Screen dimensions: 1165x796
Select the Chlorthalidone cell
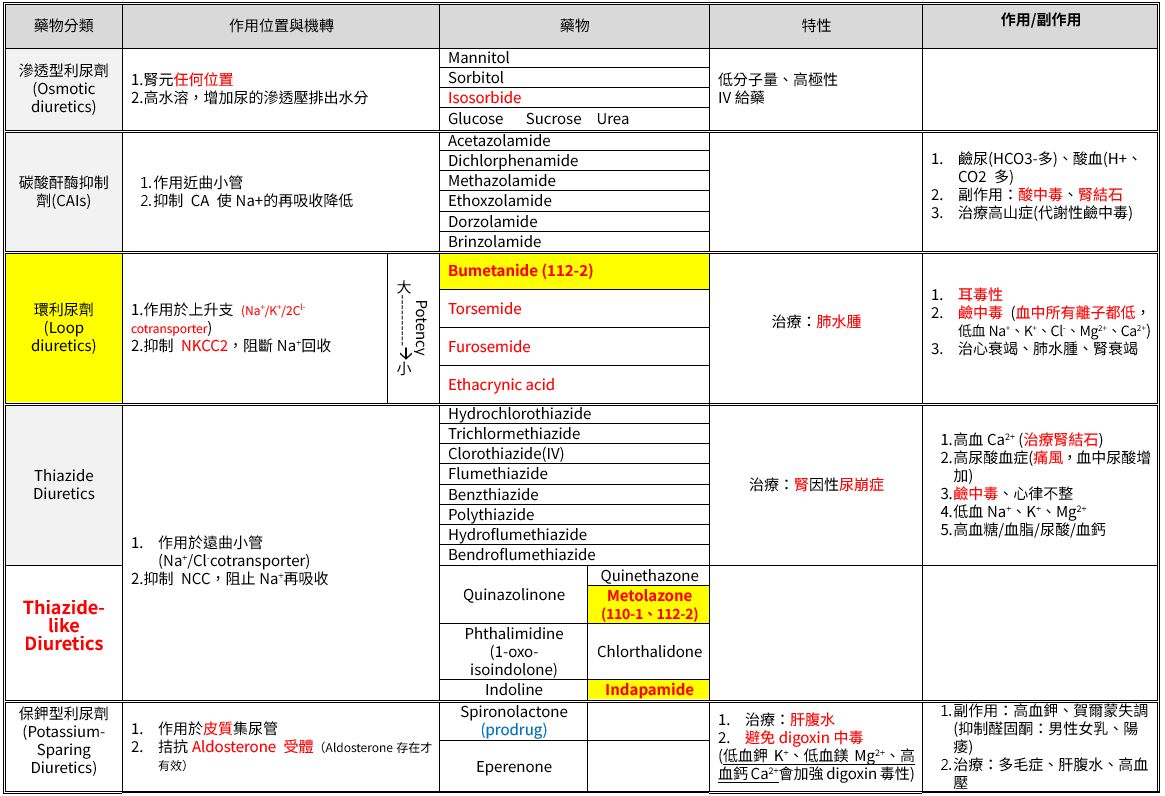point(649,652)
